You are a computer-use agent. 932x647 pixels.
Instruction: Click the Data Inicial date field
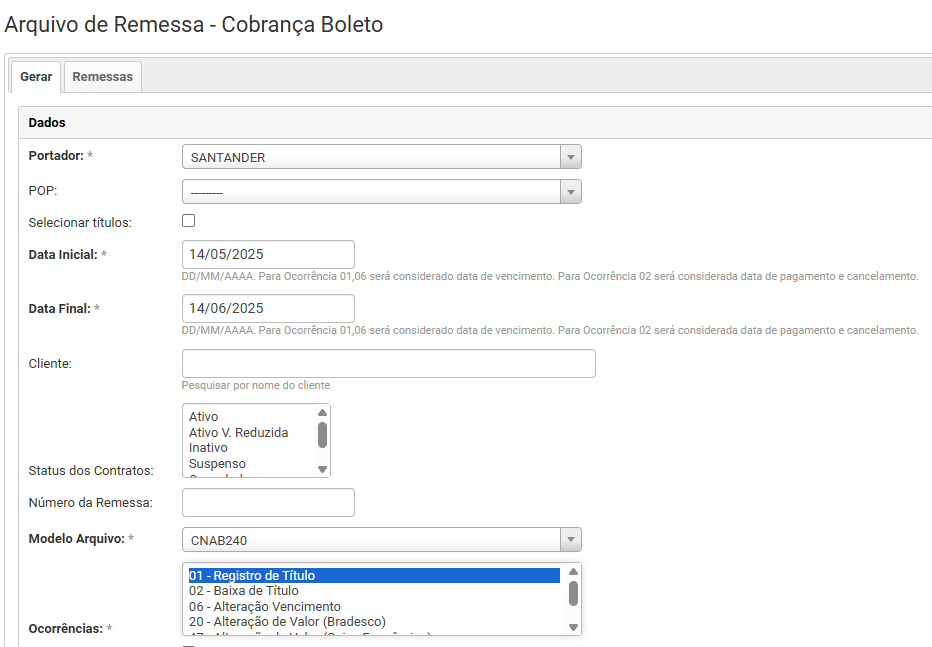click(x=268, y=254)
